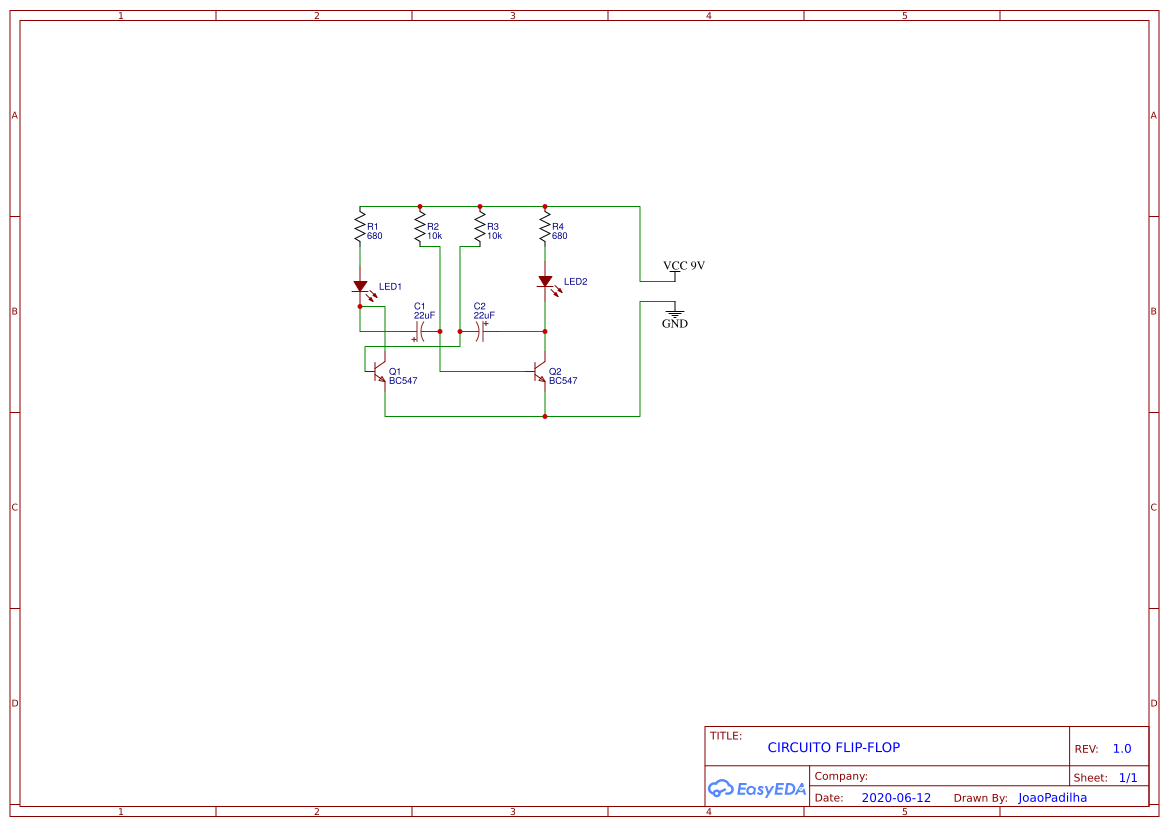Image resolution: width=1169 pixels, height=827 pixels.
Task: Select the LED2 diode symbol
Action: click(546, 282)
